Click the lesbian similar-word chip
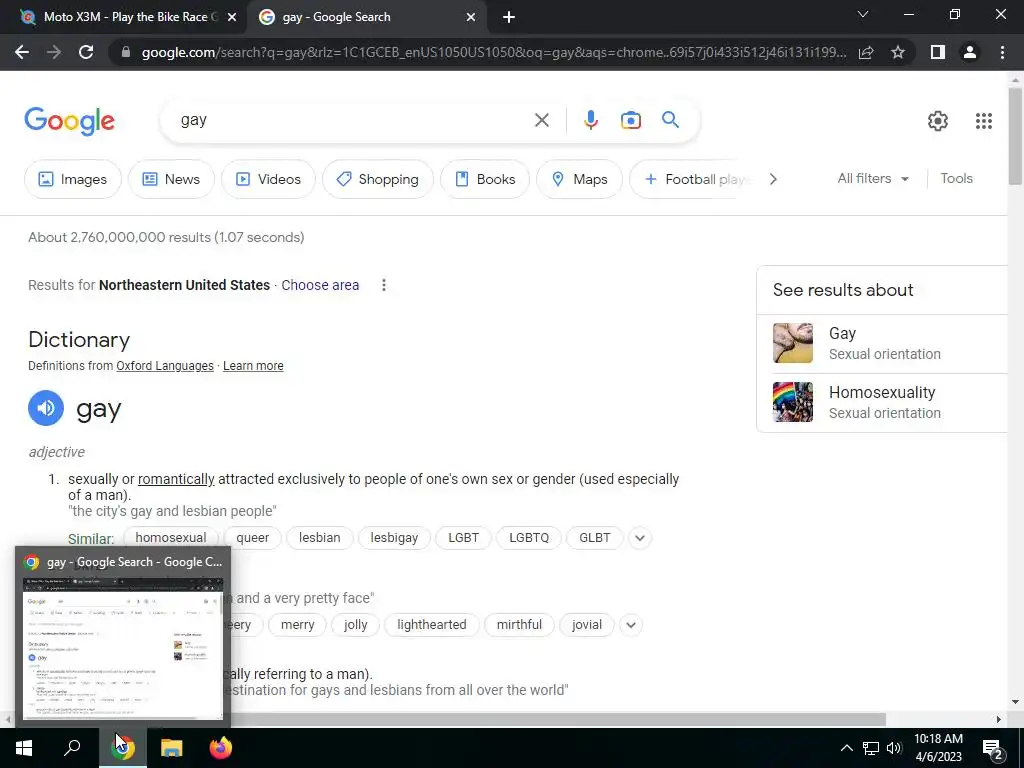1024x768 pixels. tap(319, 538)
